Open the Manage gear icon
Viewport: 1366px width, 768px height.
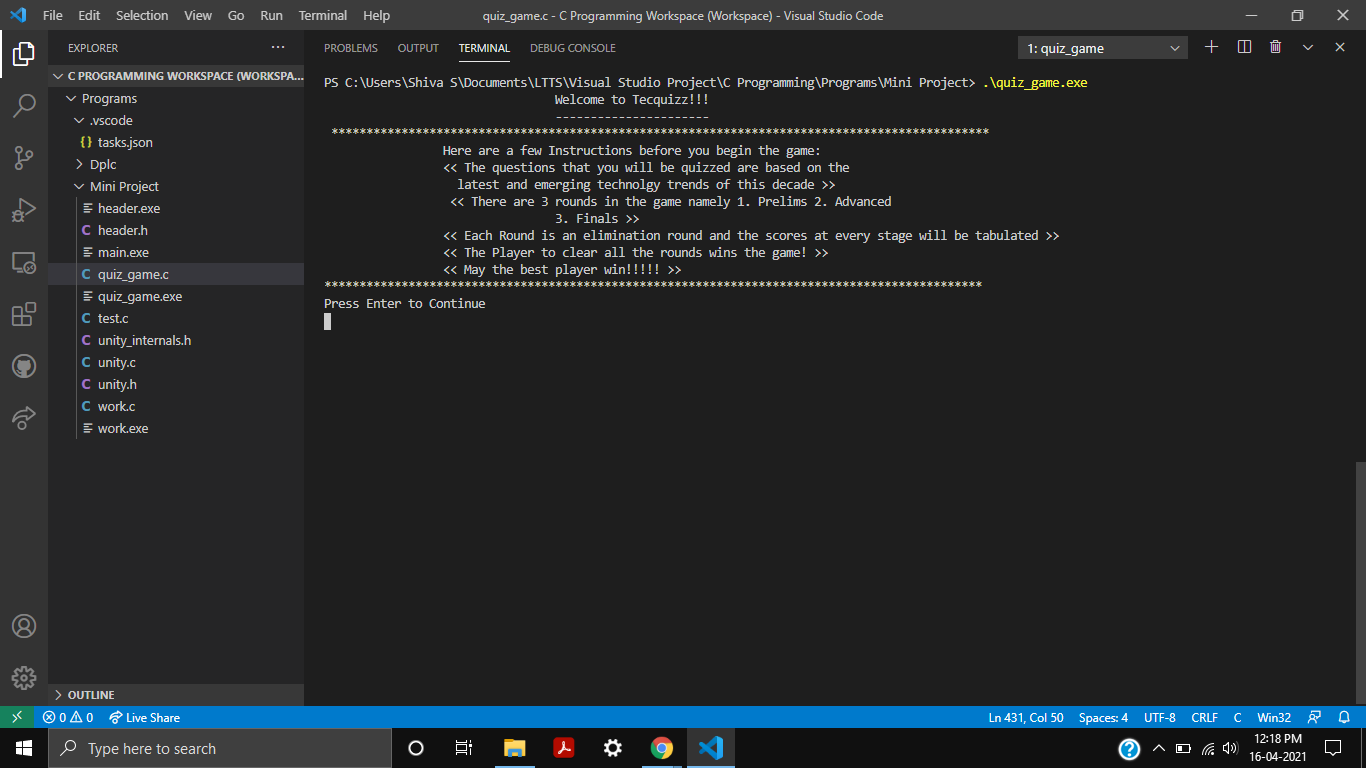click(24, 678)
